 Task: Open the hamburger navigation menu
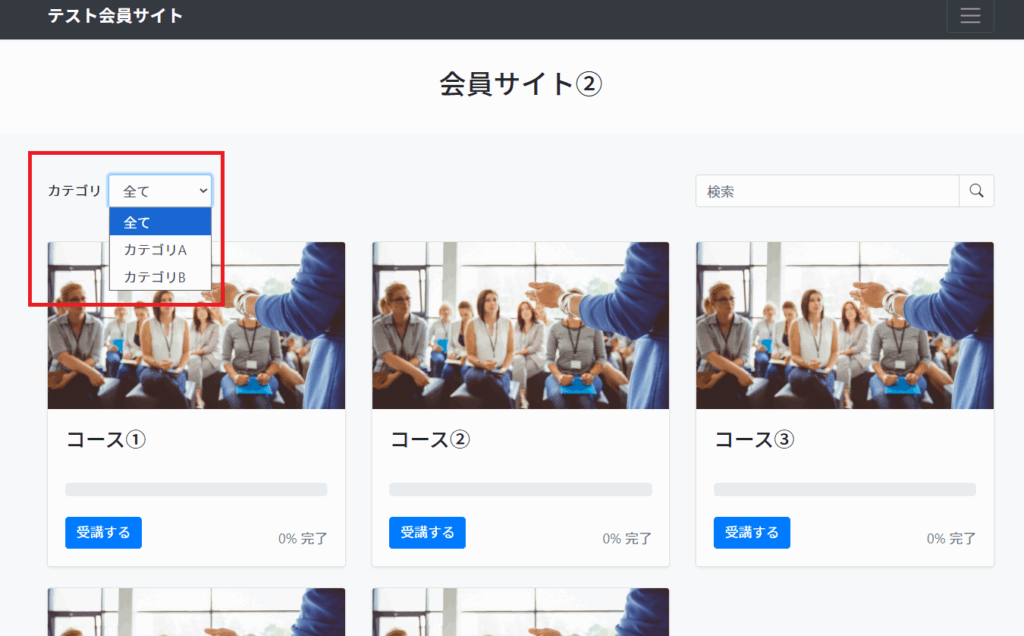(x=970, y=16)
